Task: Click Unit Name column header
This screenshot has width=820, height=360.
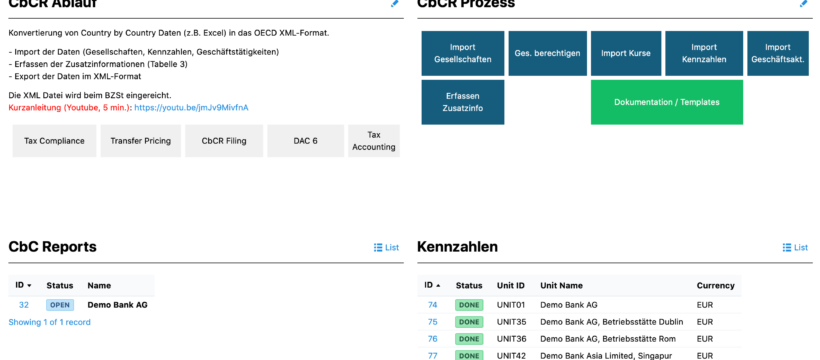Action: click(561, 286)
